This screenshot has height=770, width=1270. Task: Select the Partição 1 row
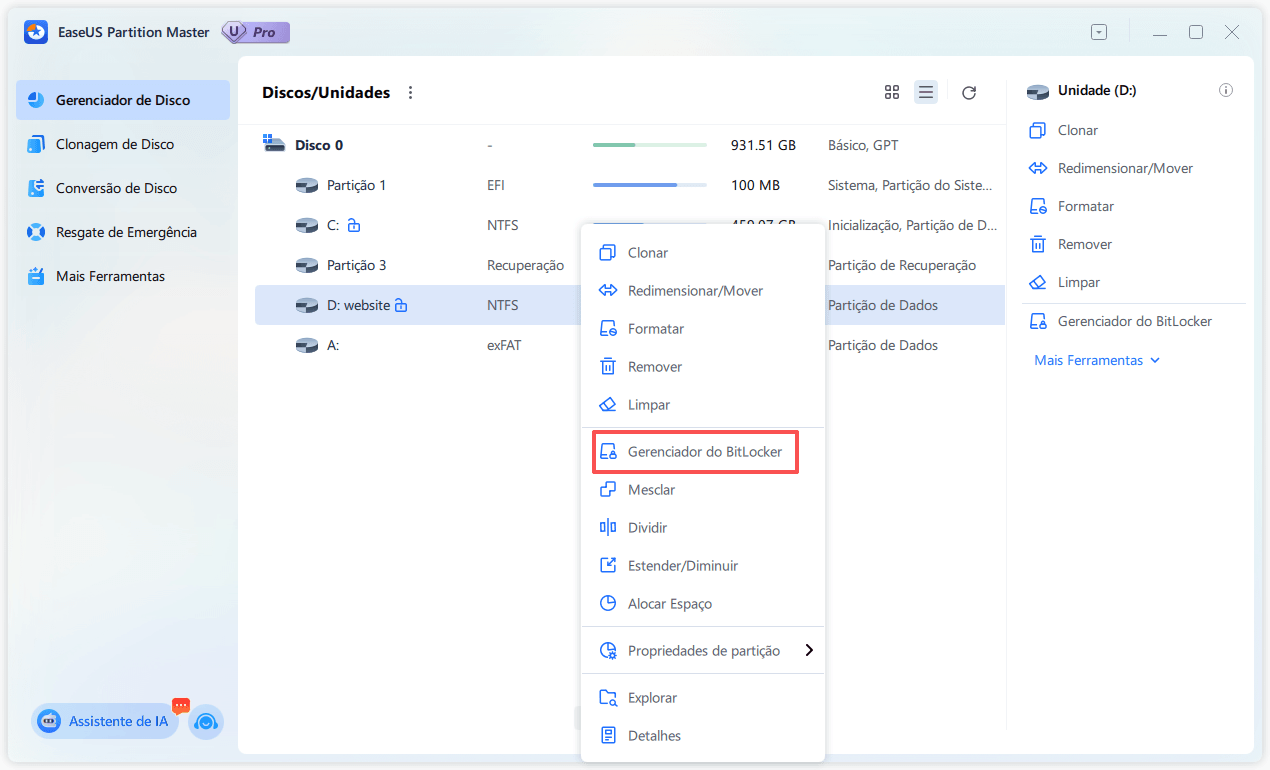pos(630,185)
